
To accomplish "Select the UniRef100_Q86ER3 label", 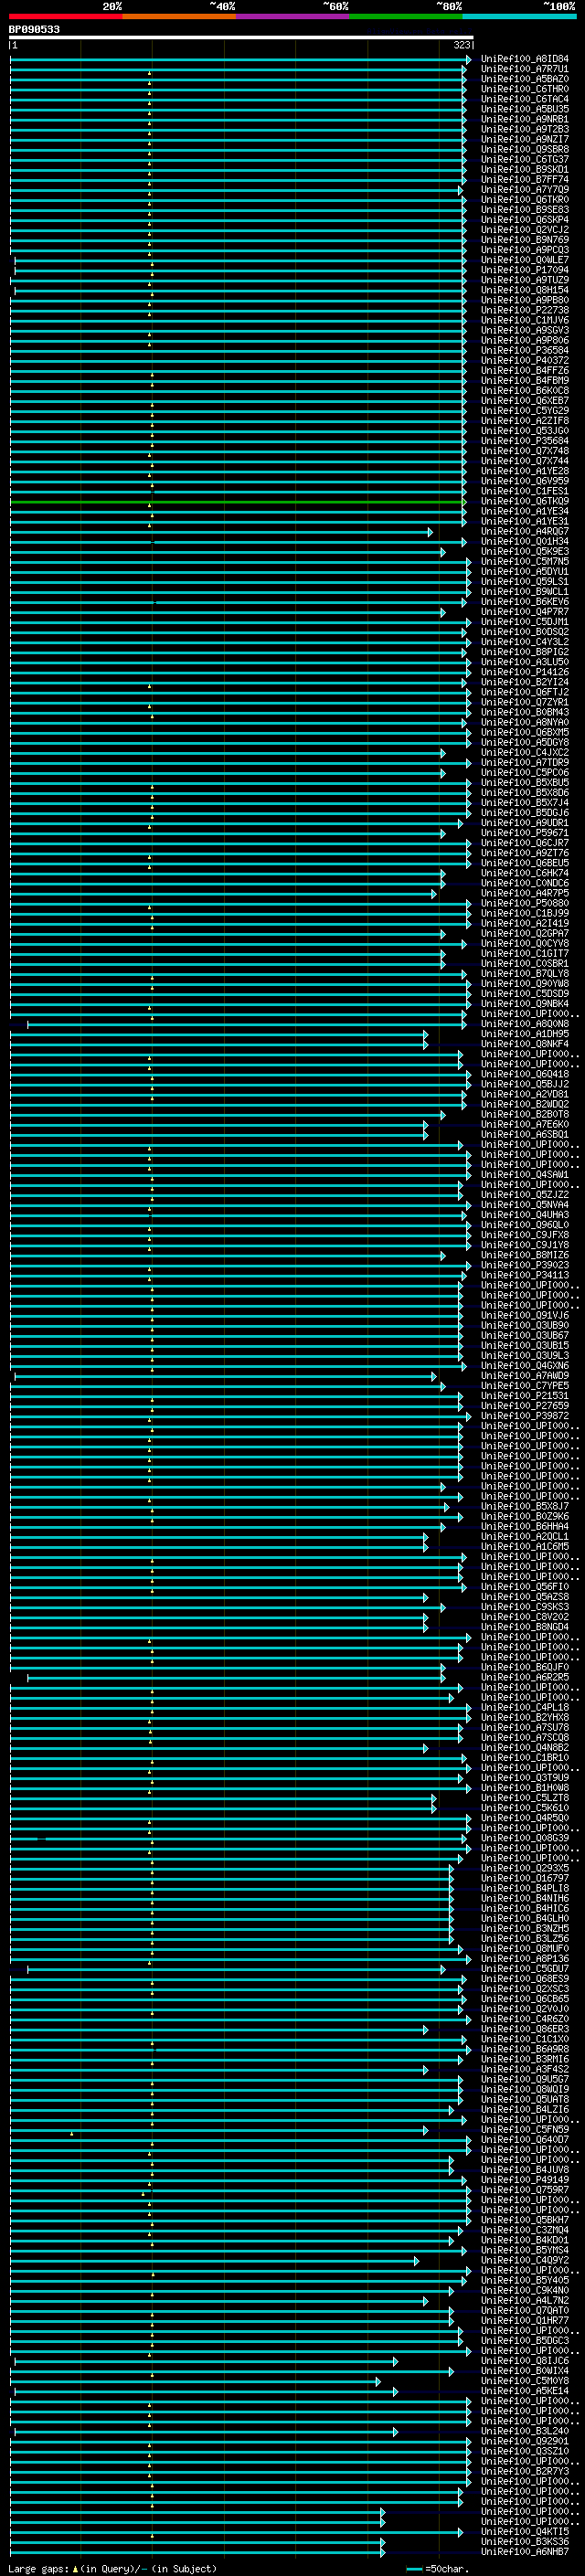I will 525,2029.
